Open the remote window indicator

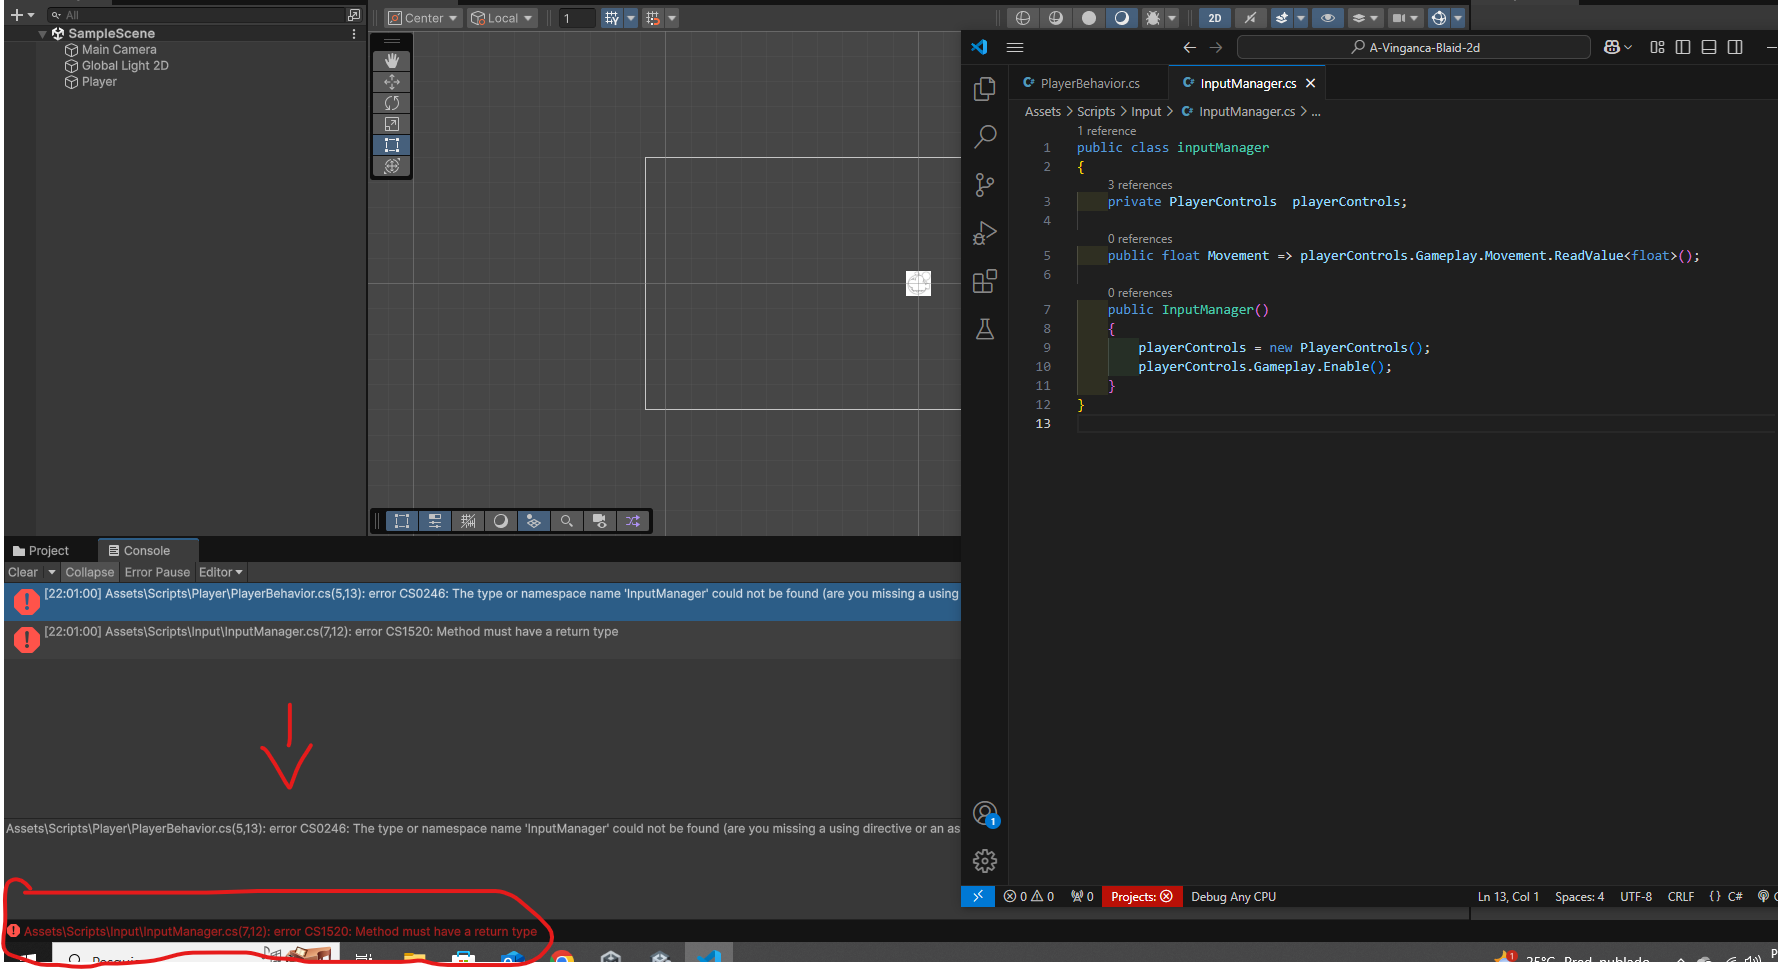point(978,896)
